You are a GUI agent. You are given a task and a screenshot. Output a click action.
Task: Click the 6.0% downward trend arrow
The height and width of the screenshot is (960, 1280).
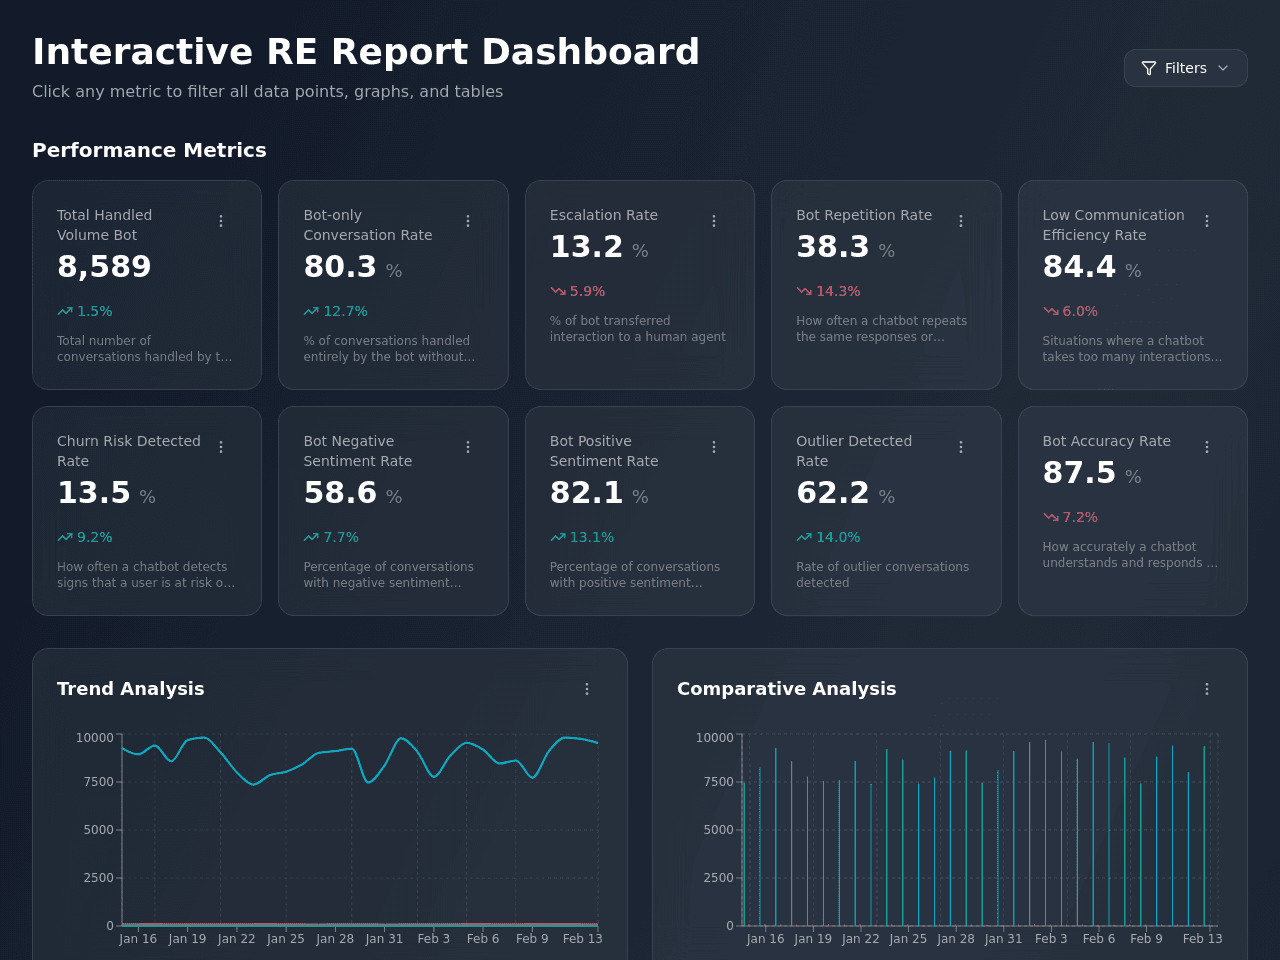point(1051,311)
